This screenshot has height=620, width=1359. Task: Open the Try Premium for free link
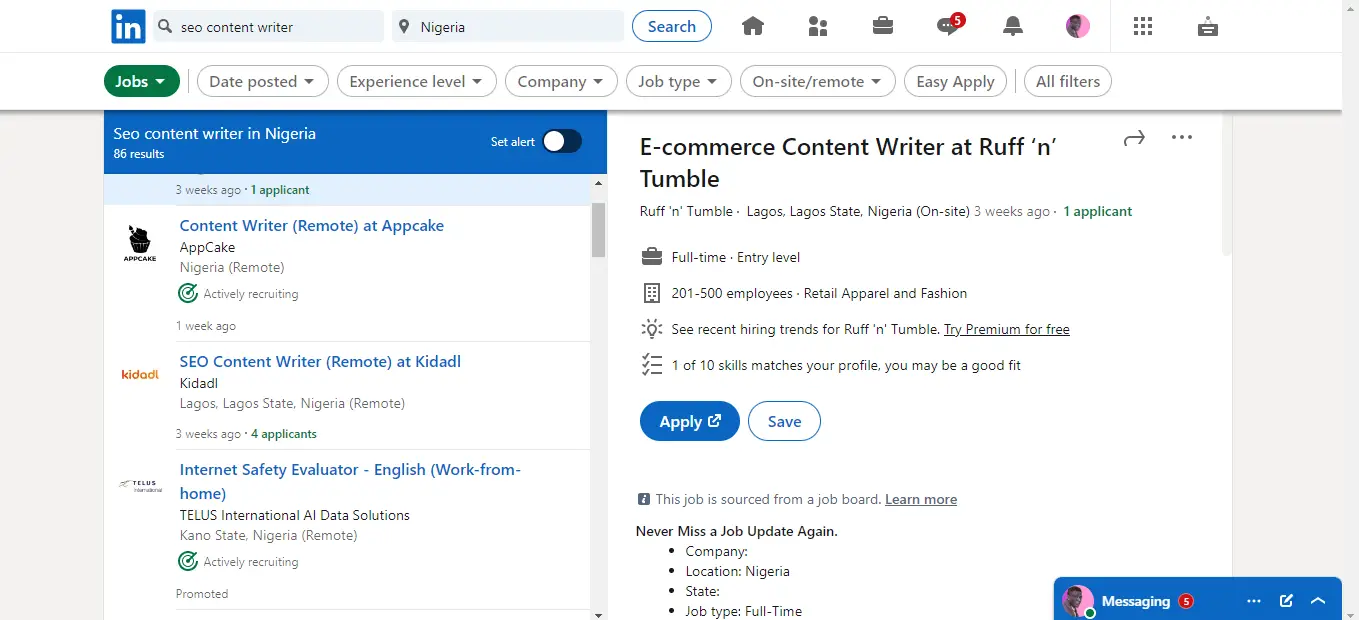coord(1007,329)
